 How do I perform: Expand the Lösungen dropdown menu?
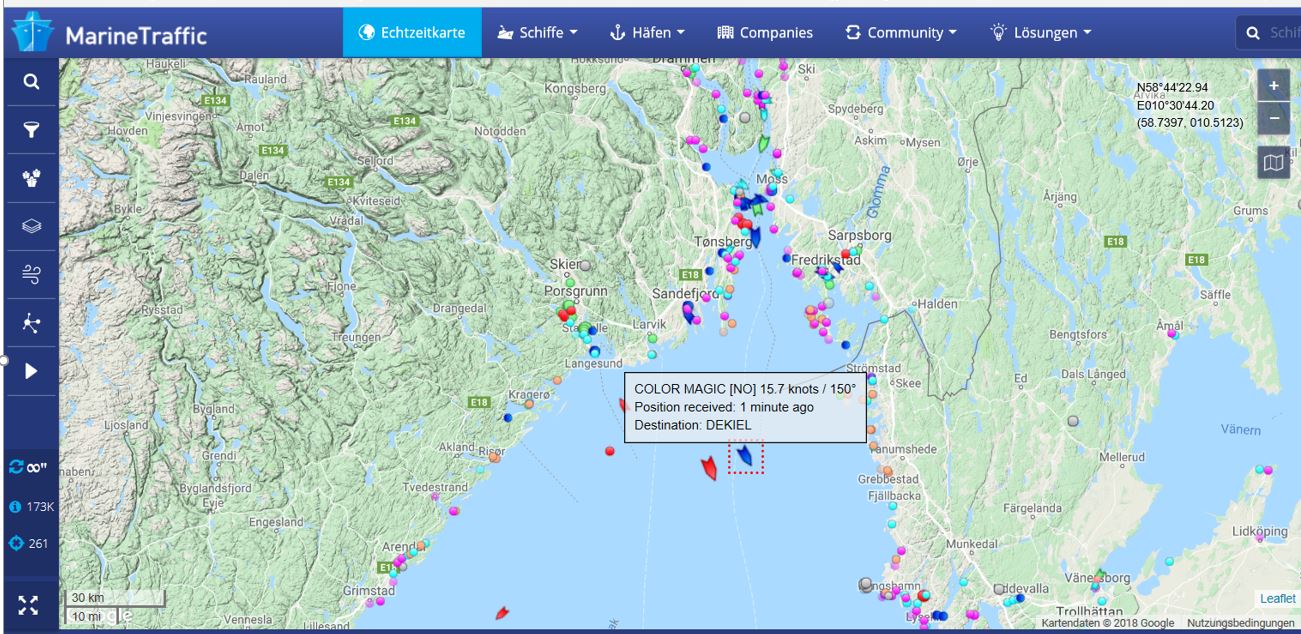point(1040,32)
